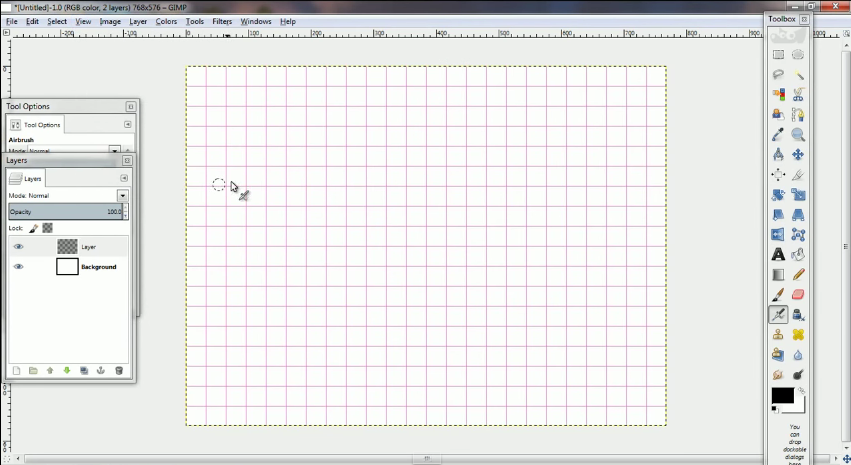Raise layer with up arrow button
This screenshot has height=465, width=851.
coord(50,371)
